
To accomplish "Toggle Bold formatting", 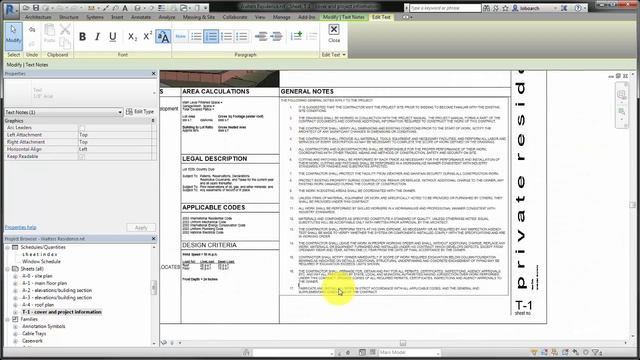I will (x=82, y=36).
